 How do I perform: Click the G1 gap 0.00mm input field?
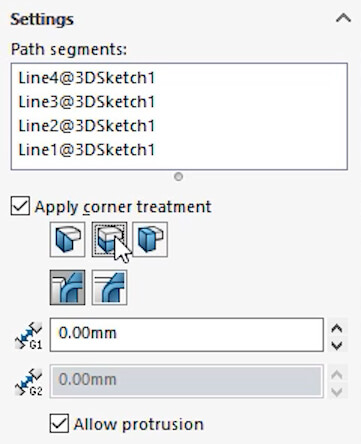(x=187, y=335)
